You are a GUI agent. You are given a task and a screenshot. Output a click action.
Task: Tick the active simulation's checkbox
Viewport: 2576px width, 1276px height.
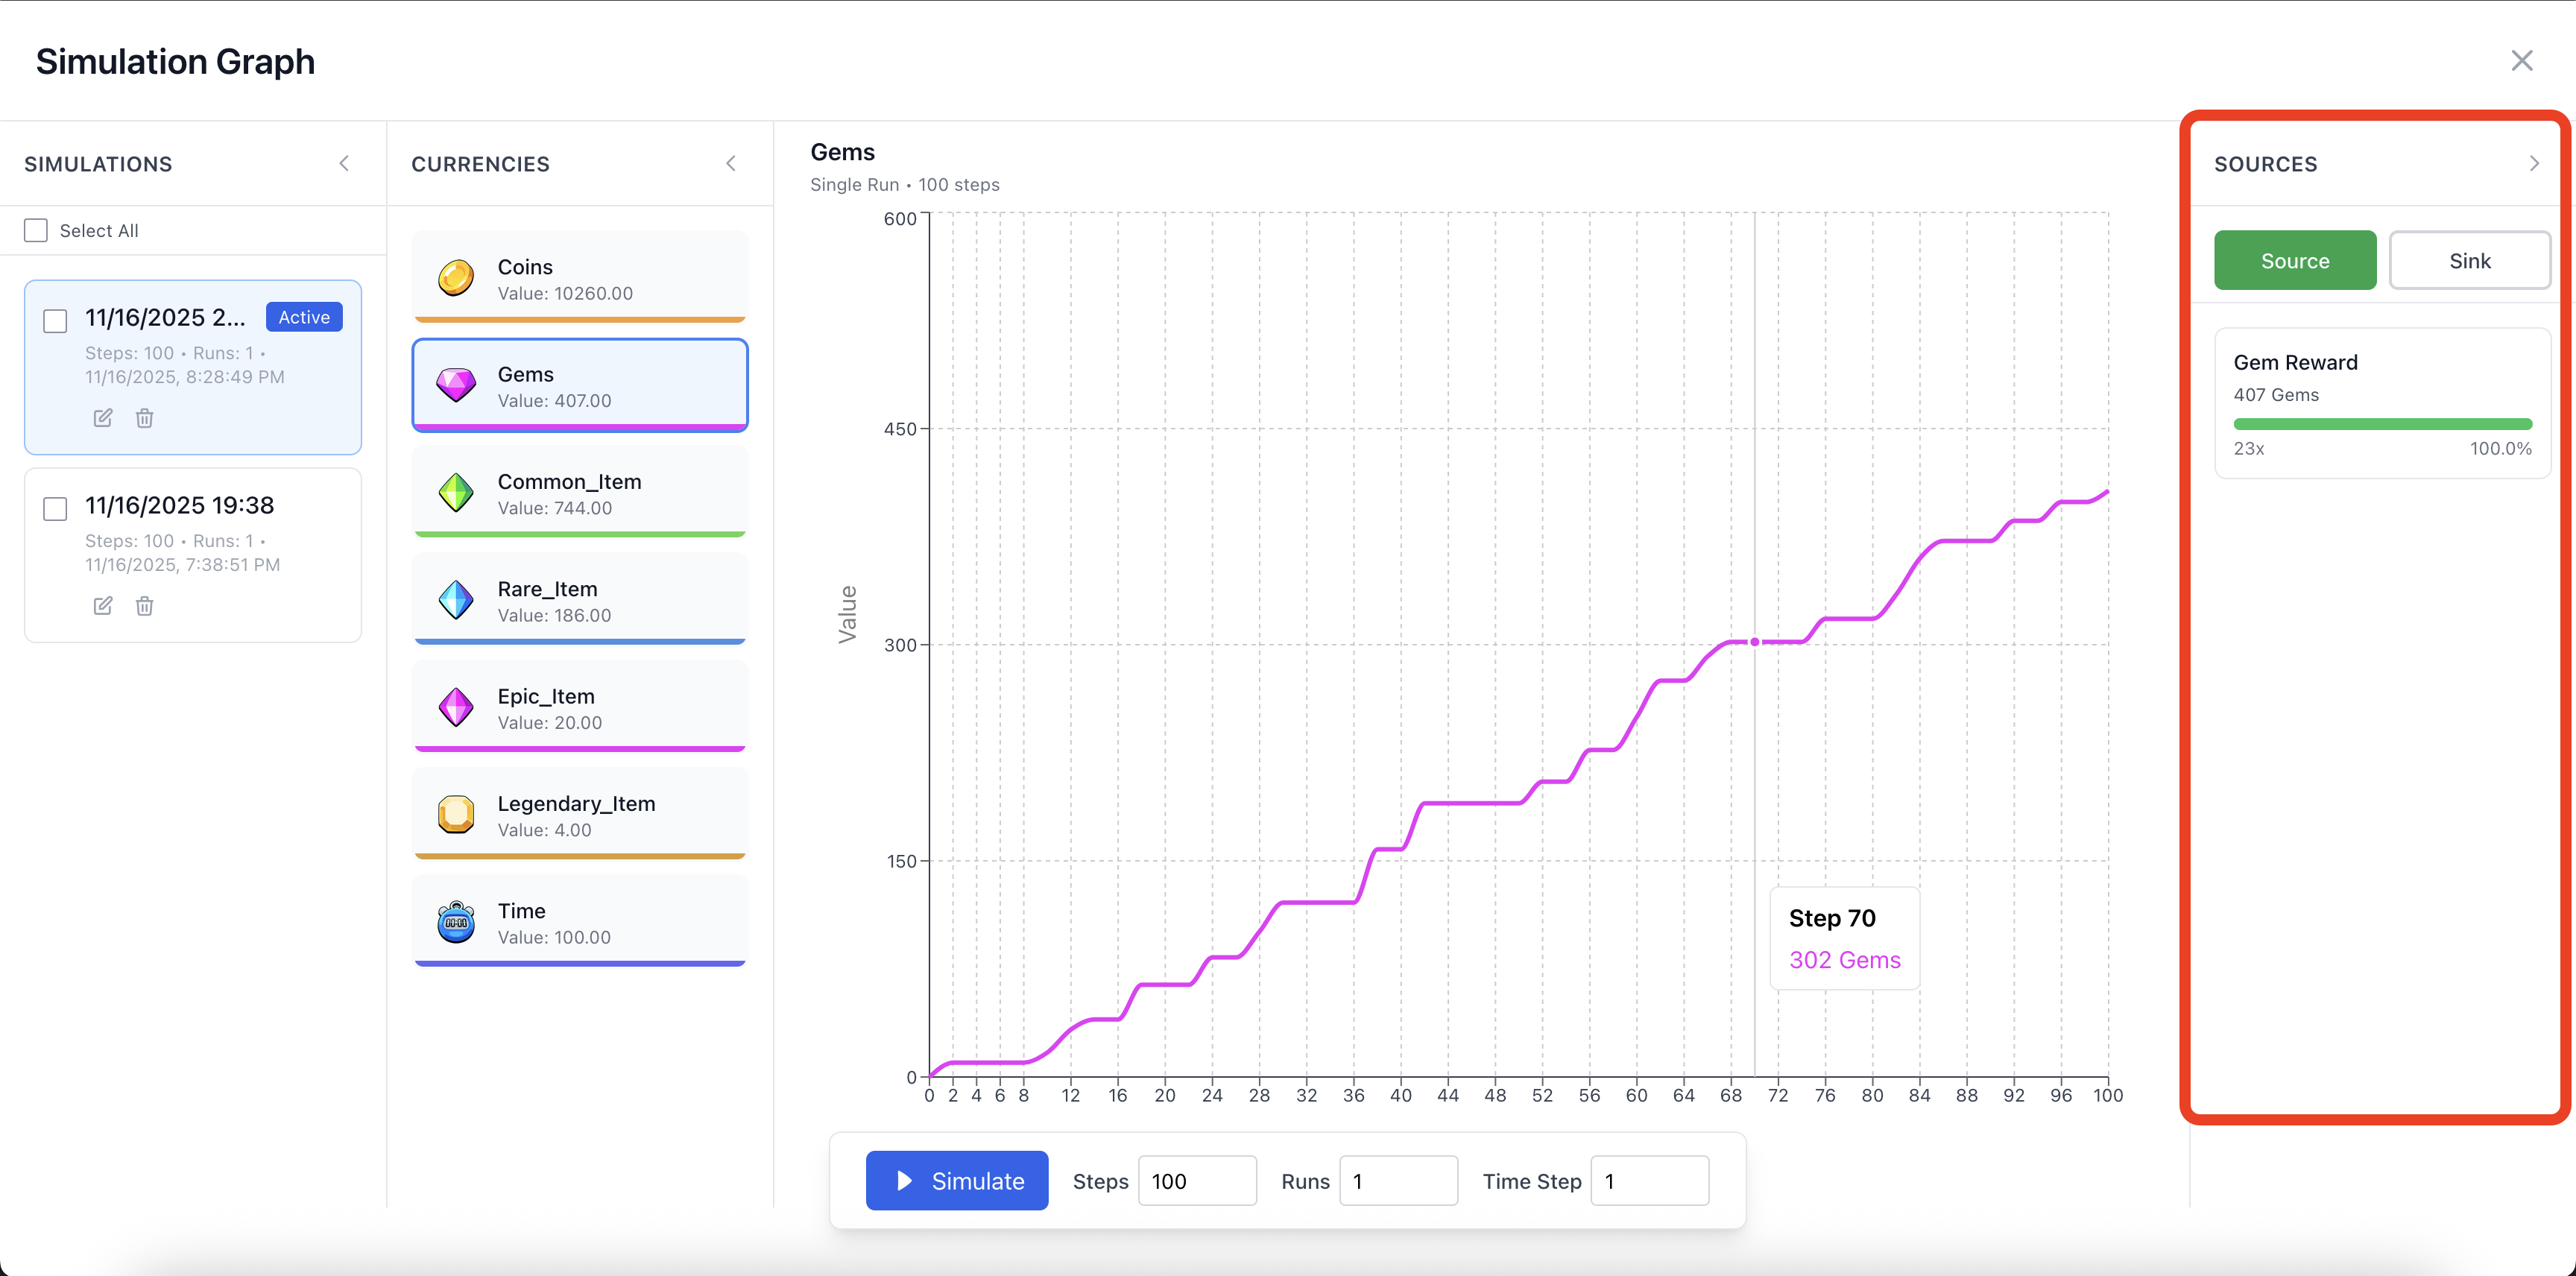[x=56, y=321]
